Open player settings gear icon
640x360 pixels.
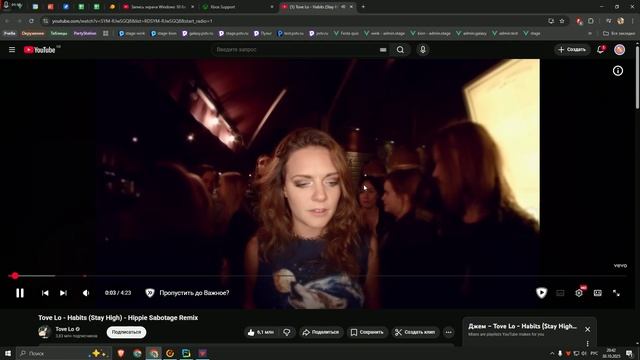coord(579,293)
